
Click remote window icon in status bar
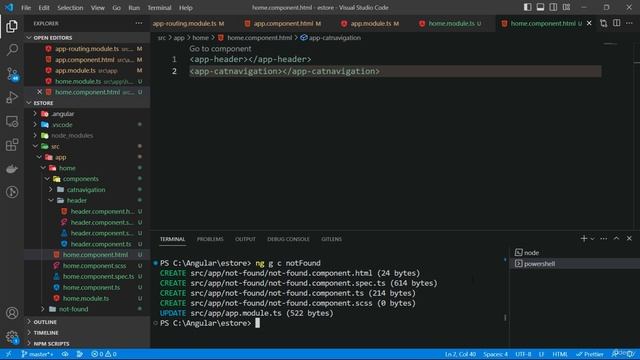[8, 354]
